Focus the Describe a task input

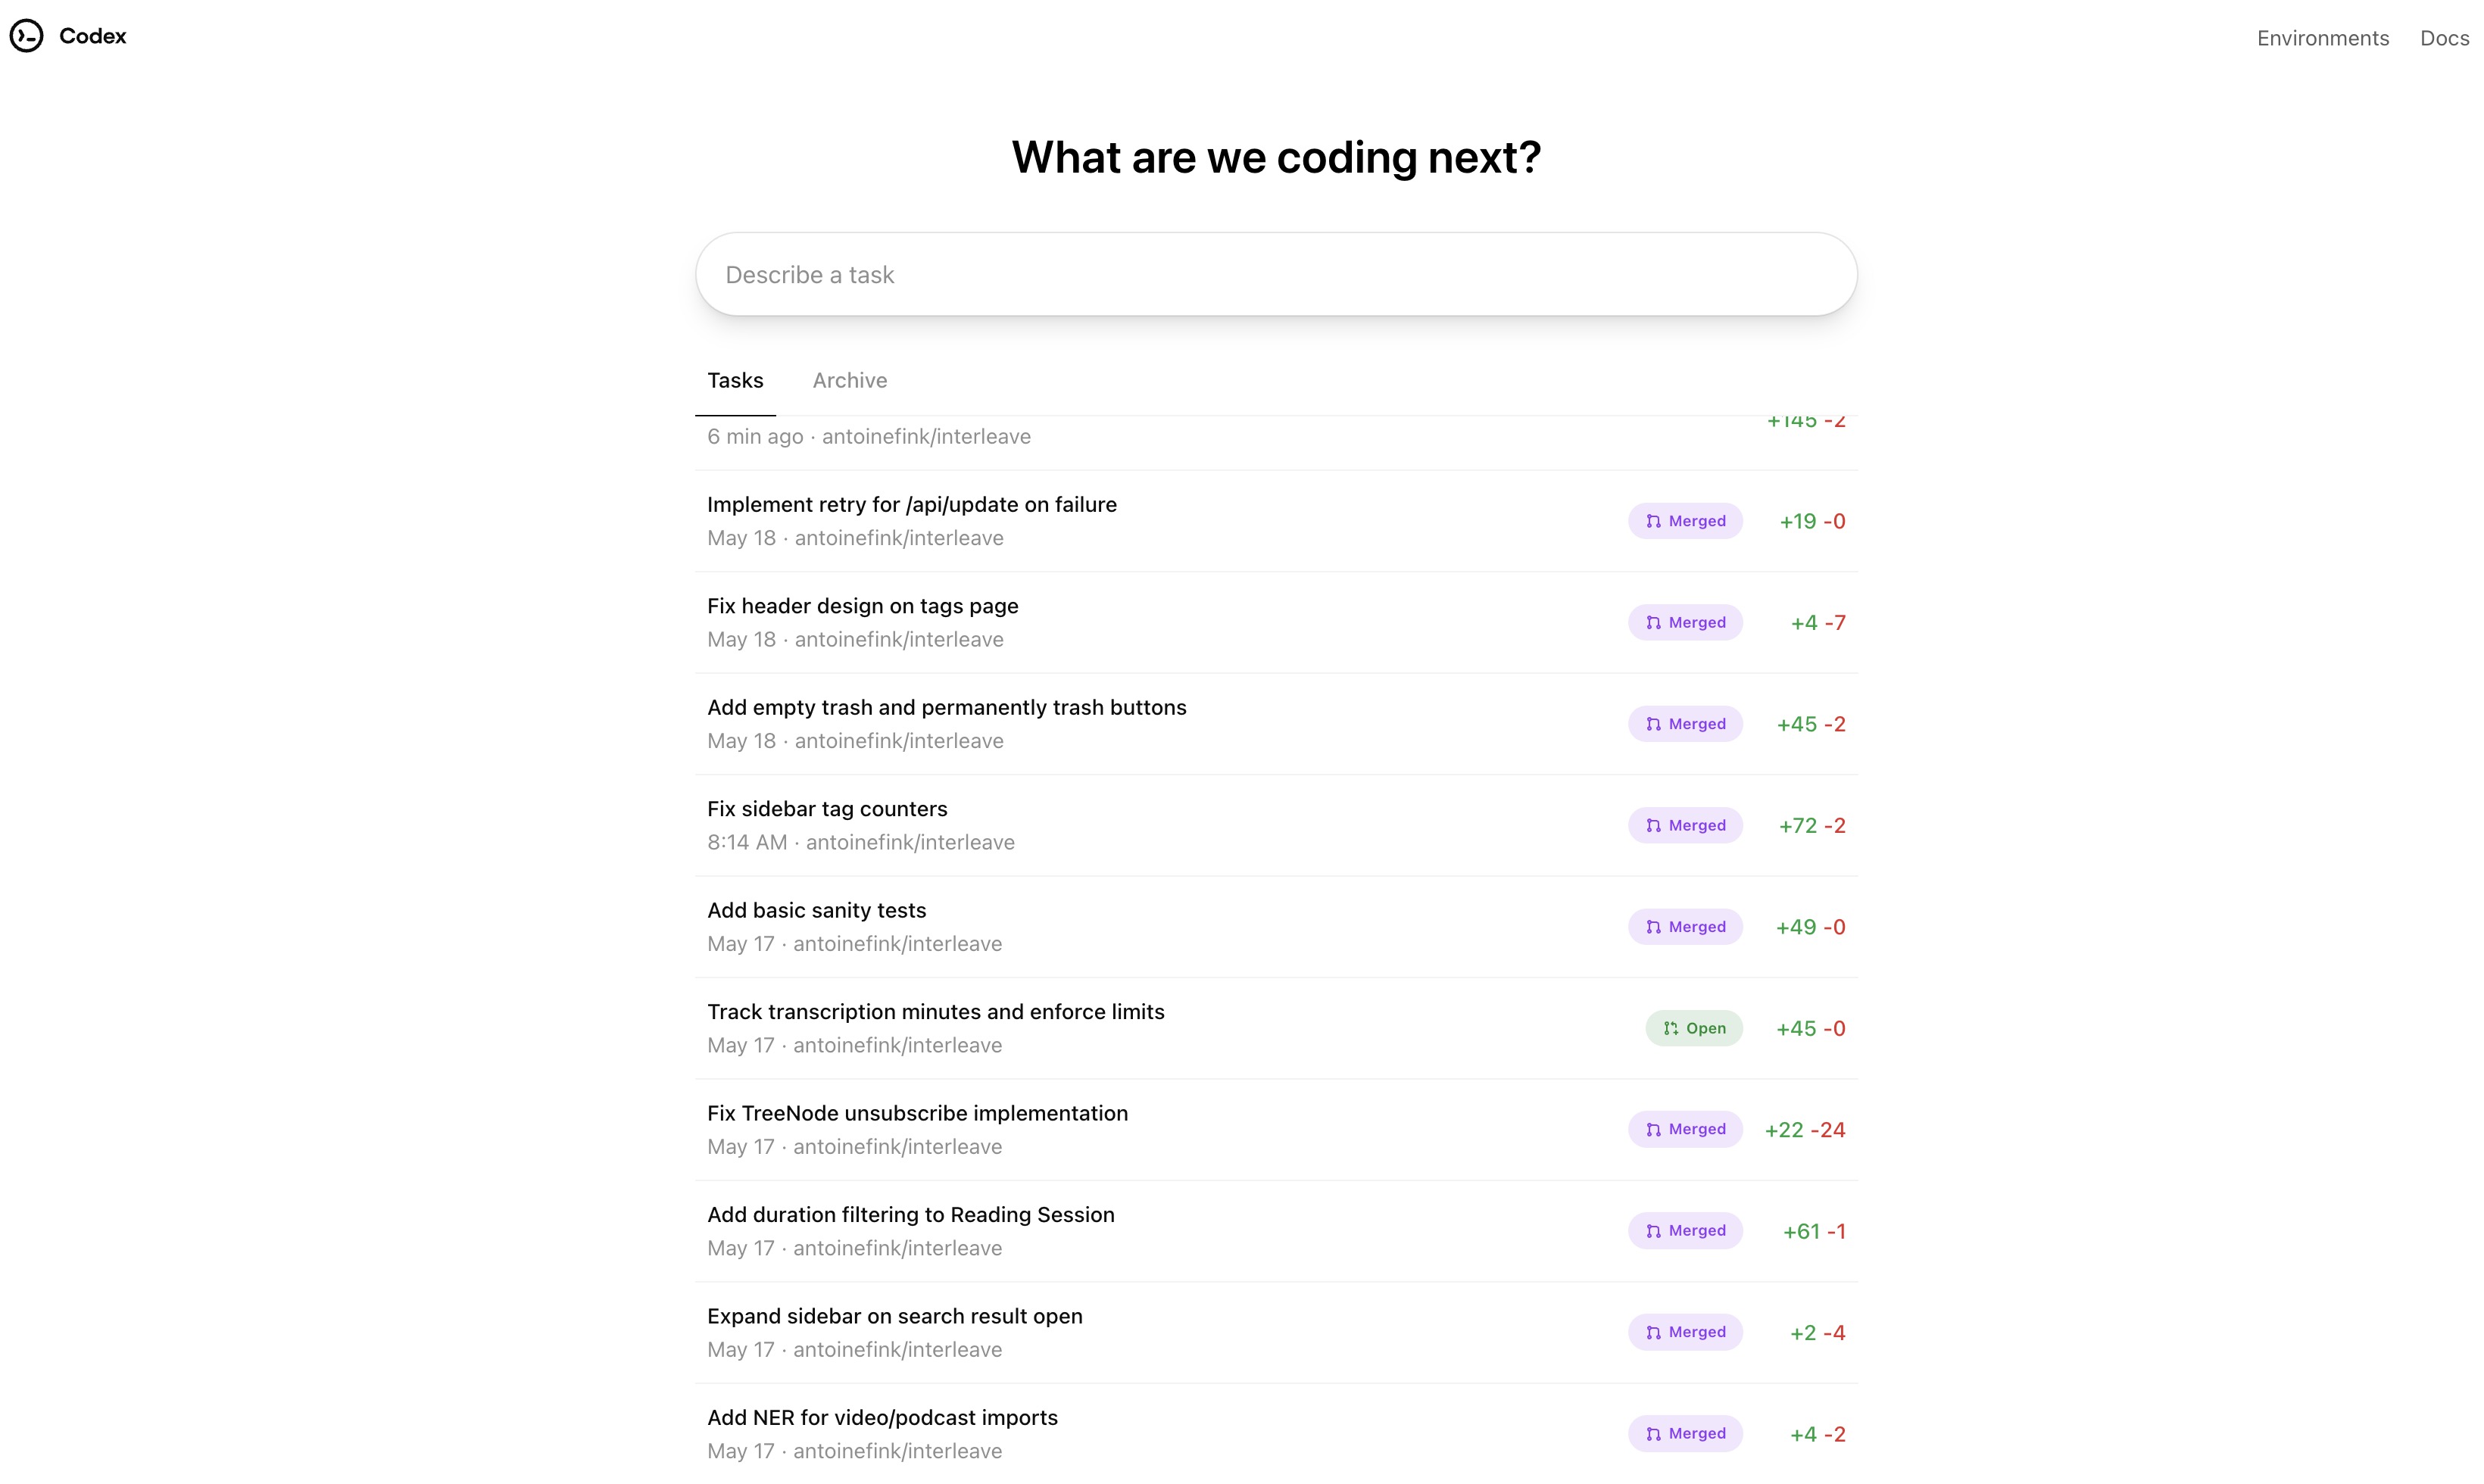coord(1276,275)
